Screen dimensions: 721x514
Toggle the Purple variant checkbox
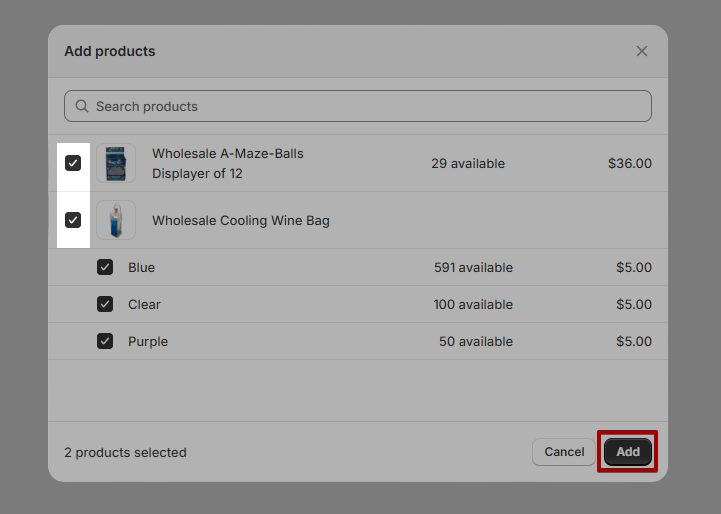coord(105,341)
